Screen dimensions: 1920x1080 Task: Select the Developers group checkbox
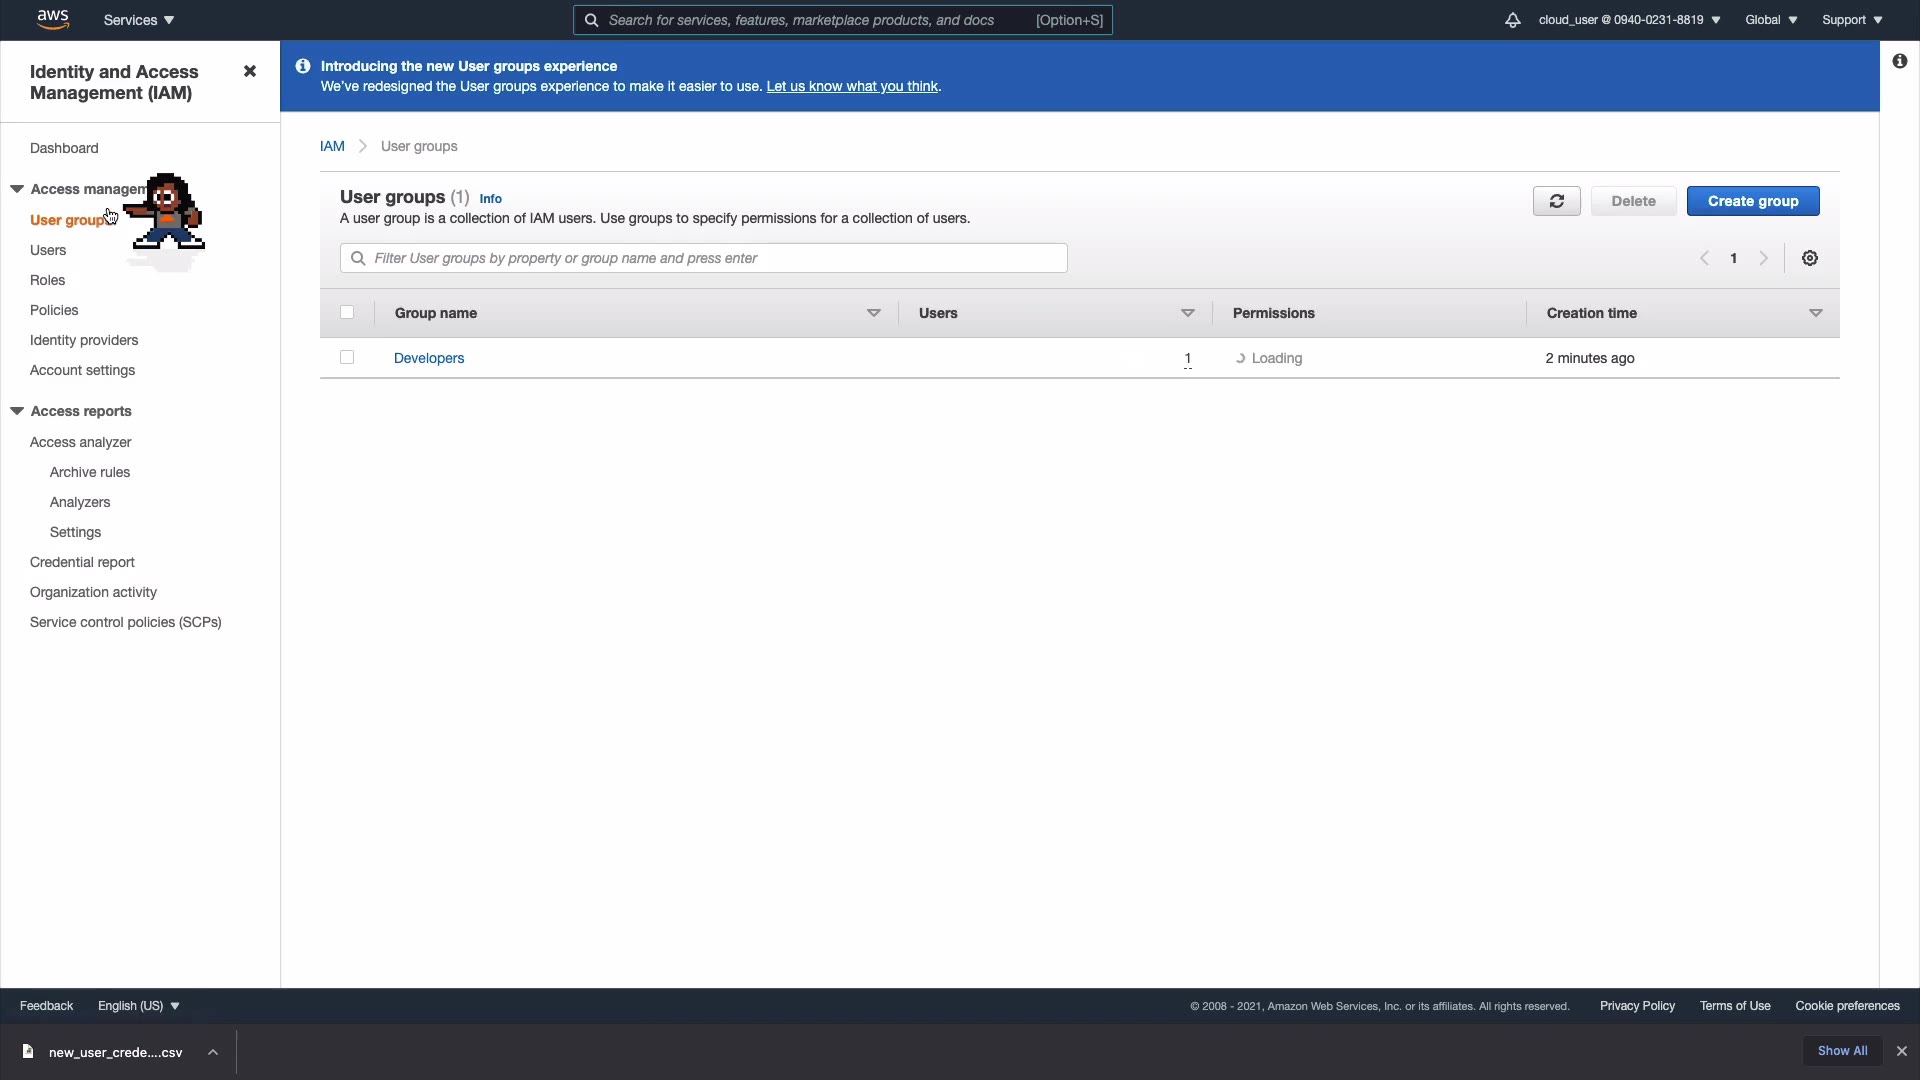(347, 357)
